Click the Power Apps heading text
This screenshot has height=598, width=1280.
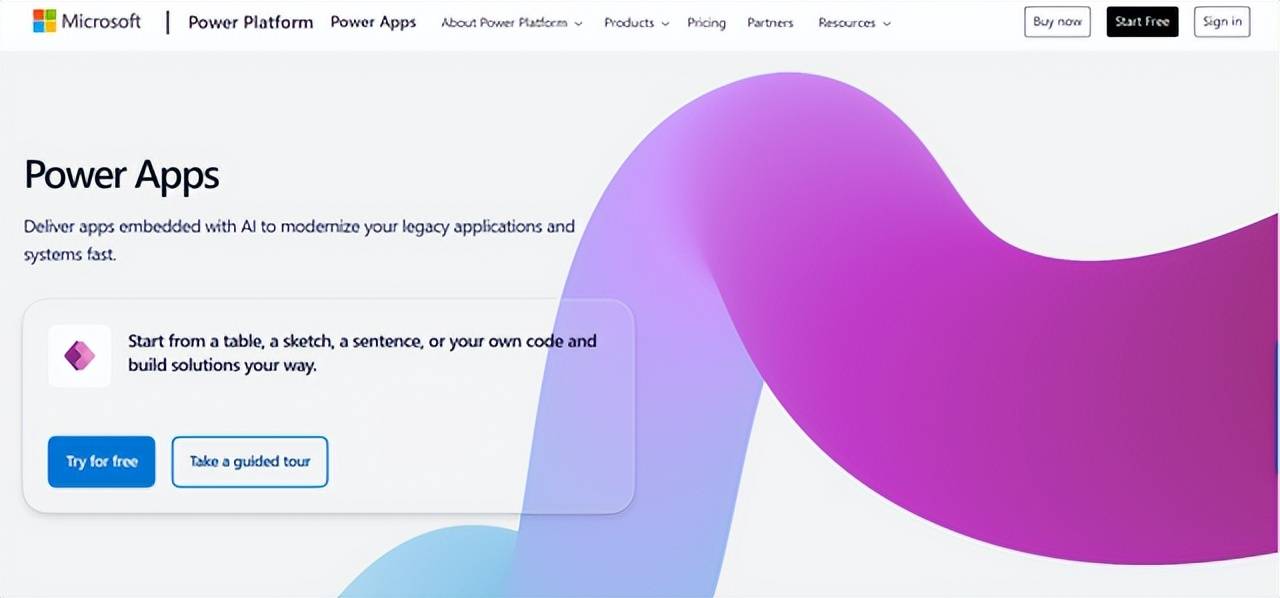click(x=122, y=175)
